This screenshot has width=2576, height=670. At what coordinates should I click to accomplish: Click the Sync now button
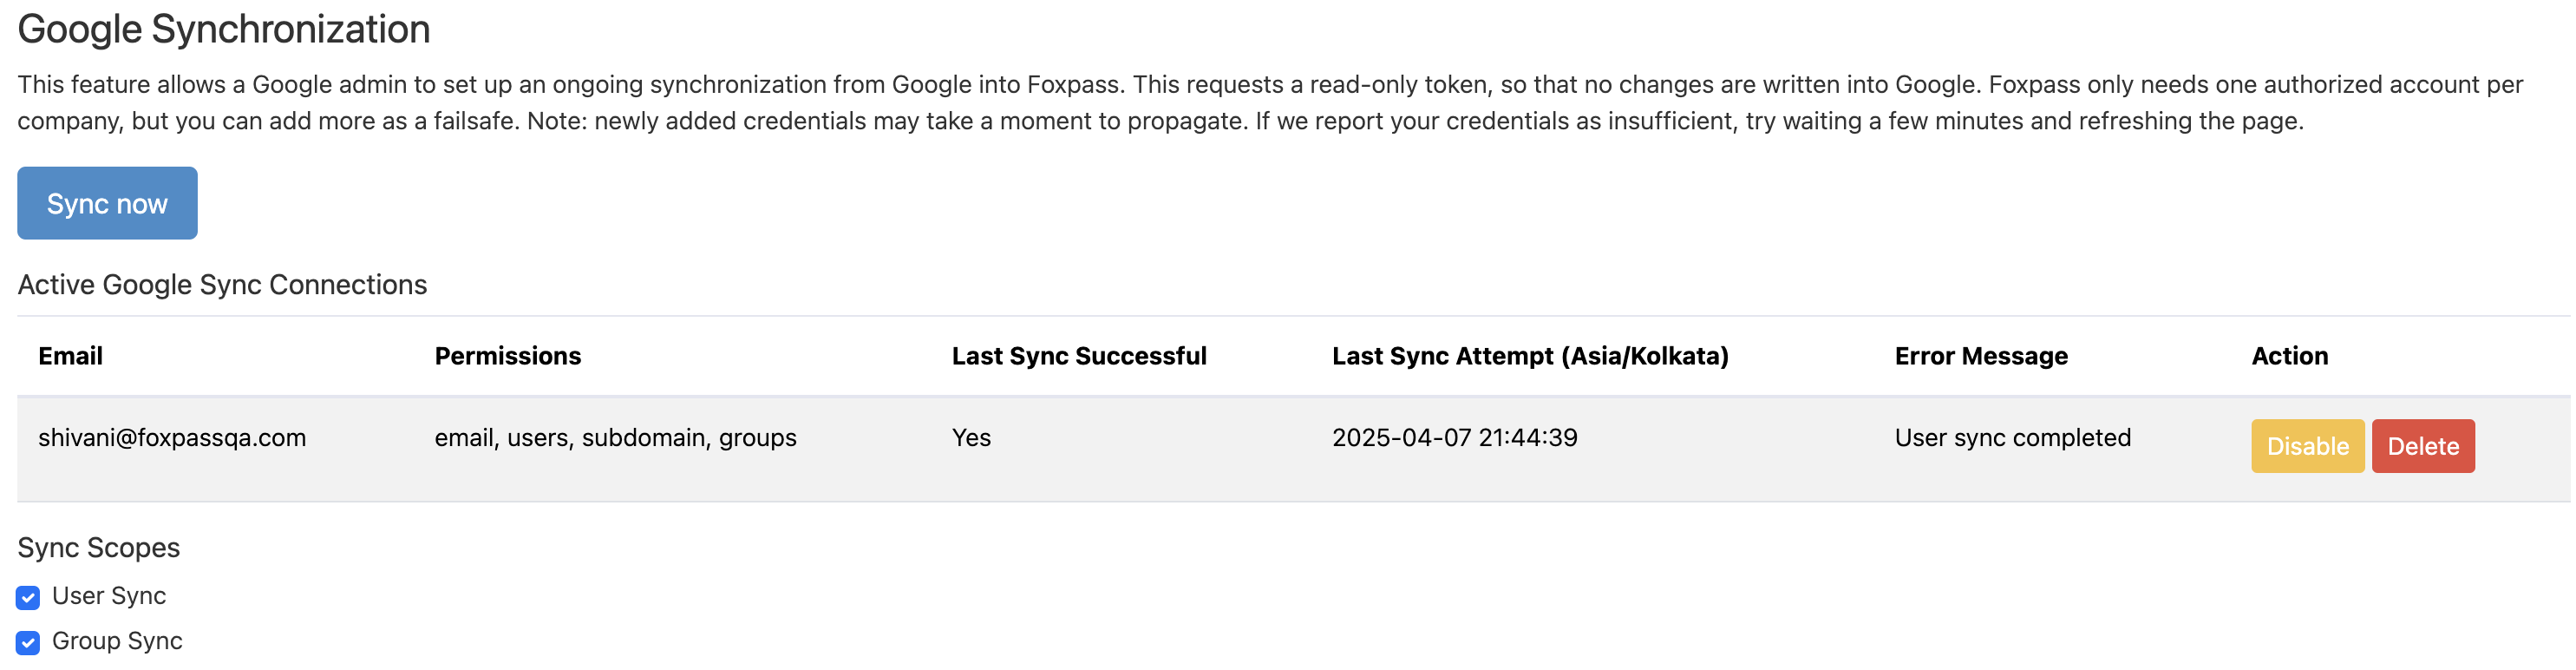[x=107, y=203]
